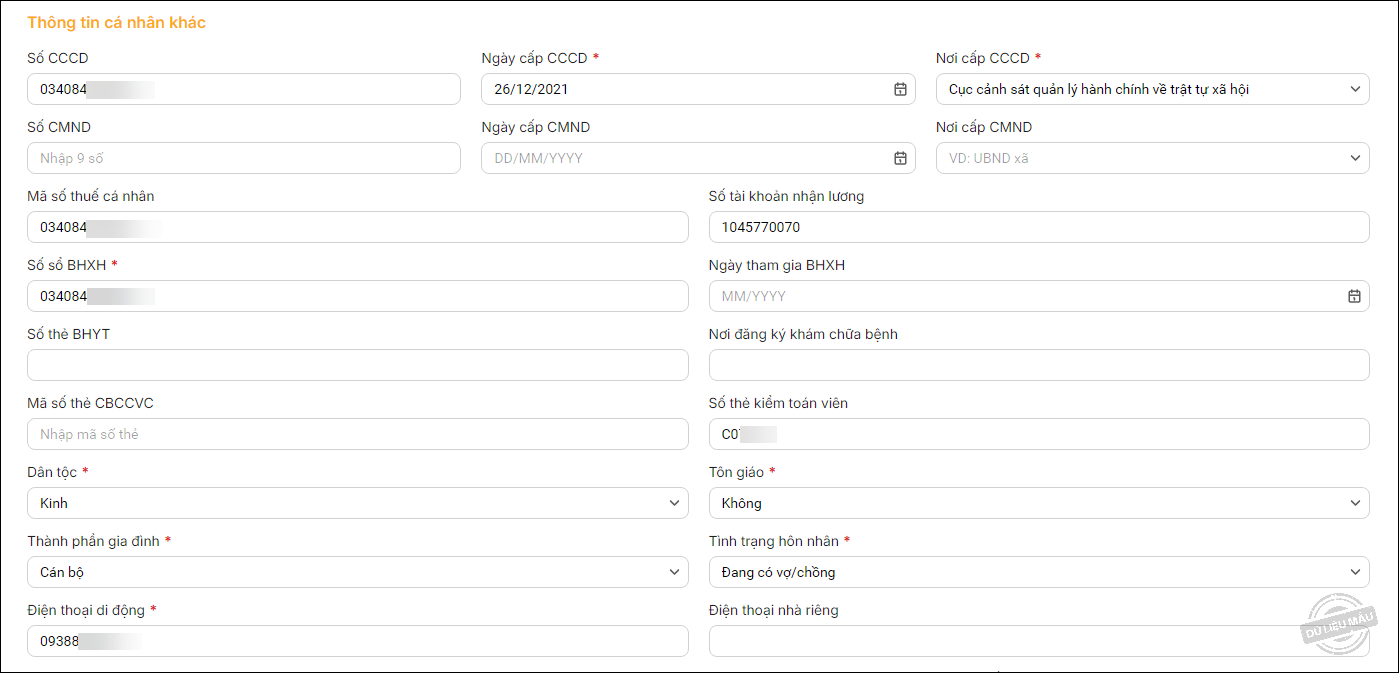Click the Số thẻ BHYT field
The image size is (1399, 673).
[357, 365]
